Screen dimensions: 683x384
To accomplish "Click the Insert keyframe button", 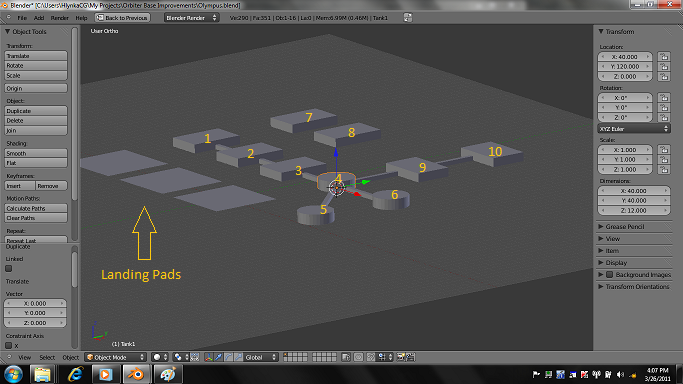I will point(20,186).
